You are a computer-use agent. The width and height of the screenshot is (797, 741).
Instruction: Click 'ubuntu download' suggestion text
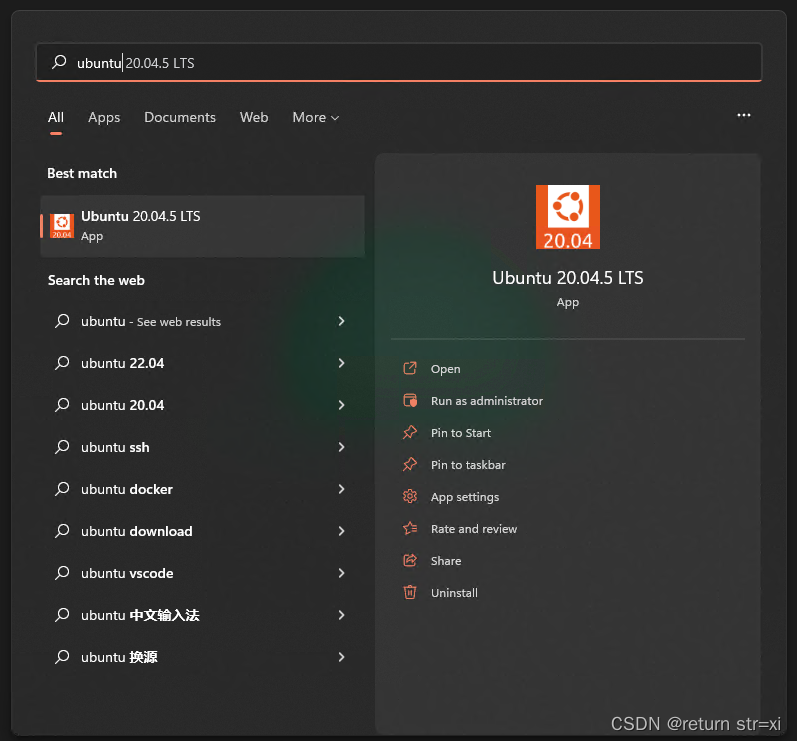[x=137, y=532]
